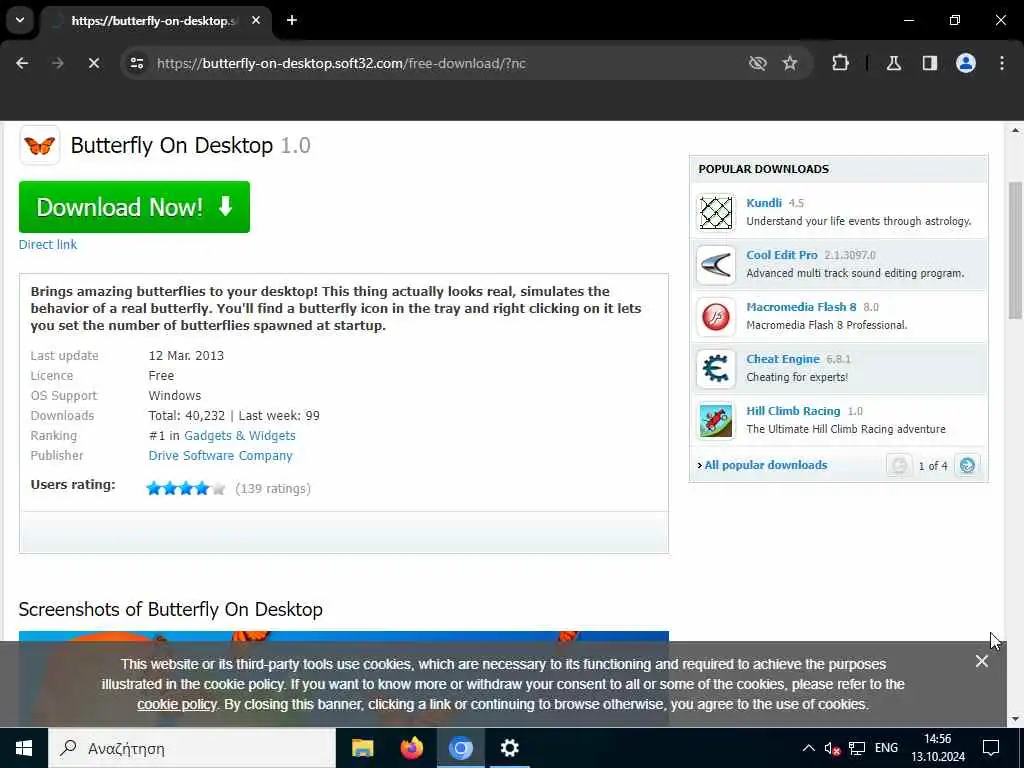Viewport: 1024px width, 768px height.
Task: Open Firefox from the taskbar
Action: 411,748
